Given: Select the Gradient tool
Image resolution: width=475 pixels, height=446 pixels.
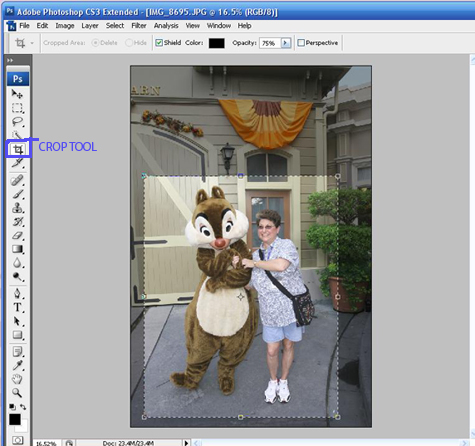Looking at the screenshot, I should pyautogui.click(x=17, y=249).
